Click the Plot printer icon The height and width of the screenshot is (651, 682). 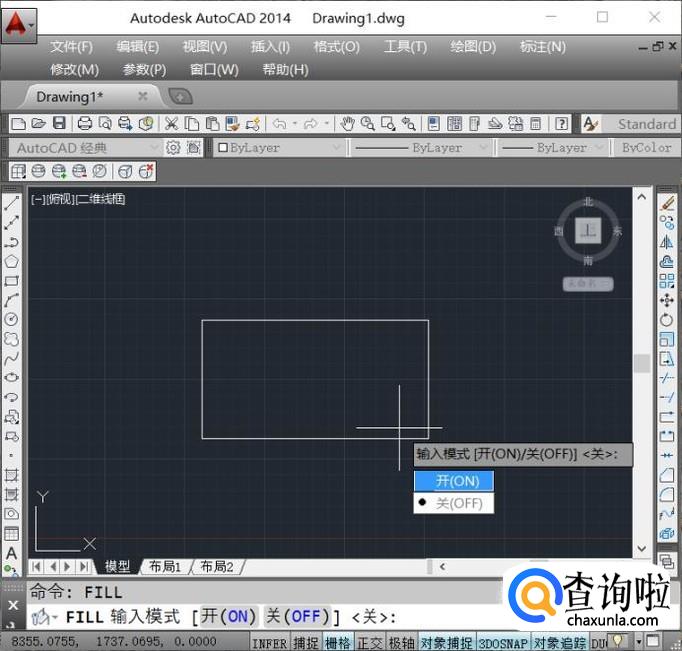85,124
